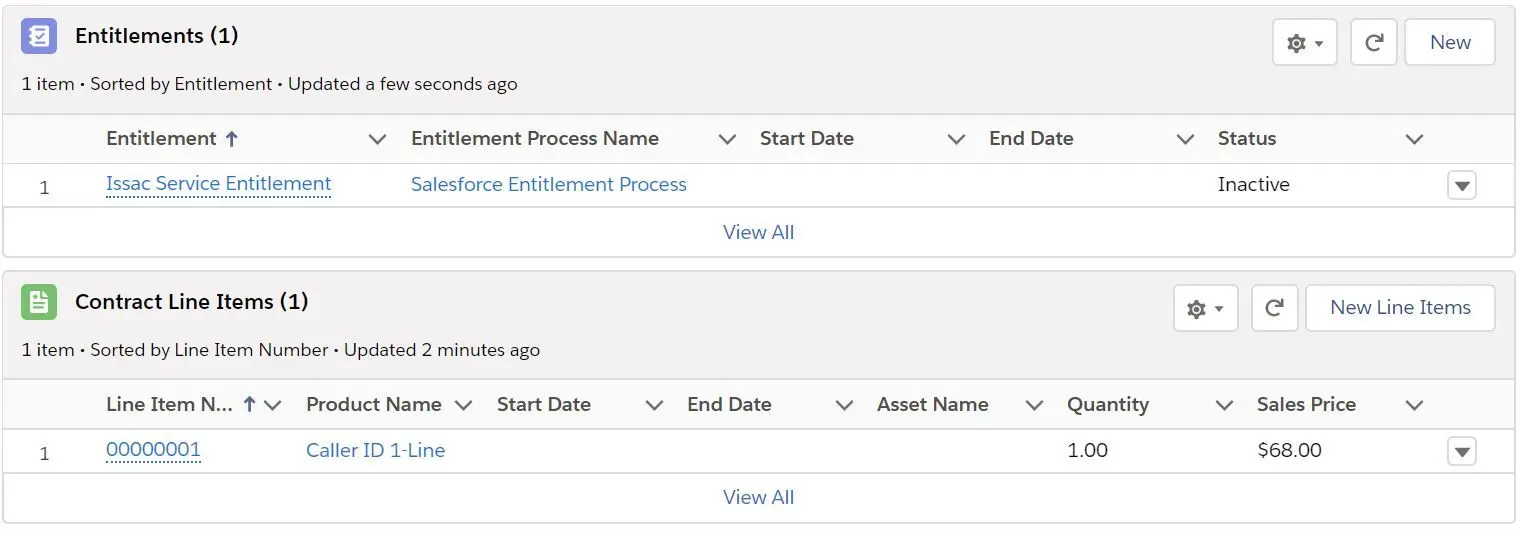Refresh the Contract Line Items list
Image resolution: width=1520 pixels, height=535 pixels.
(1274, 308)
